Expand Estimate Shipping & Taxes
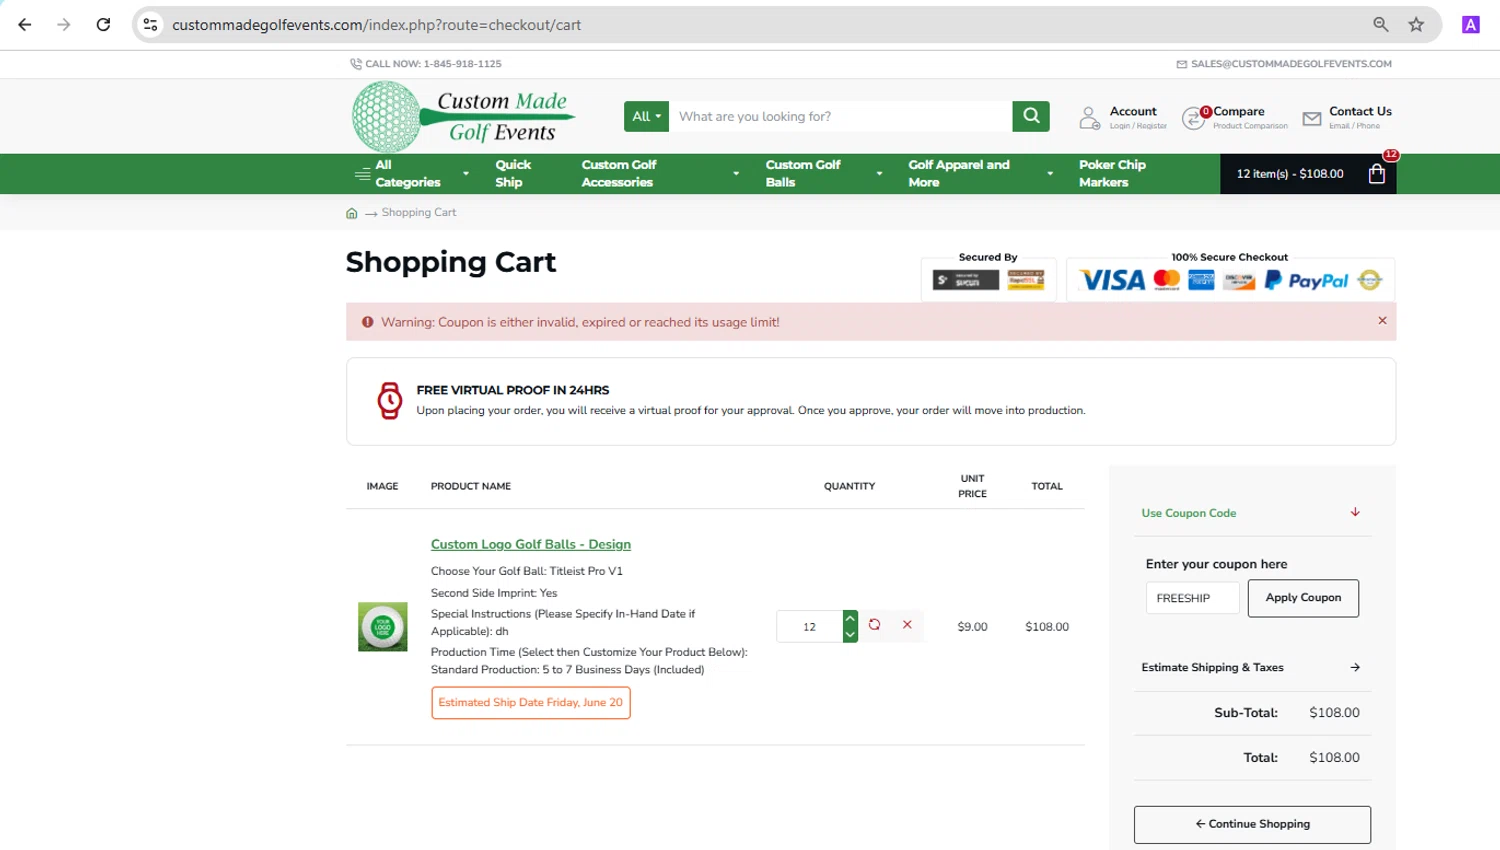Viewport: 1500px width, 850px height. pos(1251,667)
